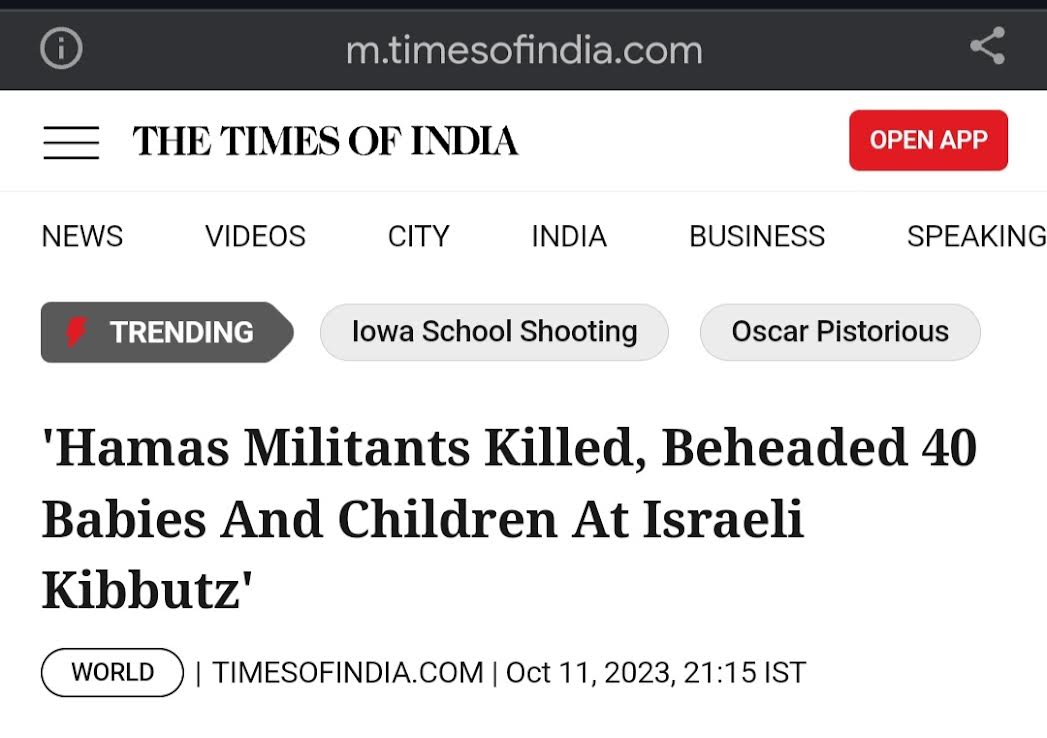The height and width of the screenshot is (738, 1047).
Task: Click the Oct 11, 2023 timestamp
Action: point(656,673)
